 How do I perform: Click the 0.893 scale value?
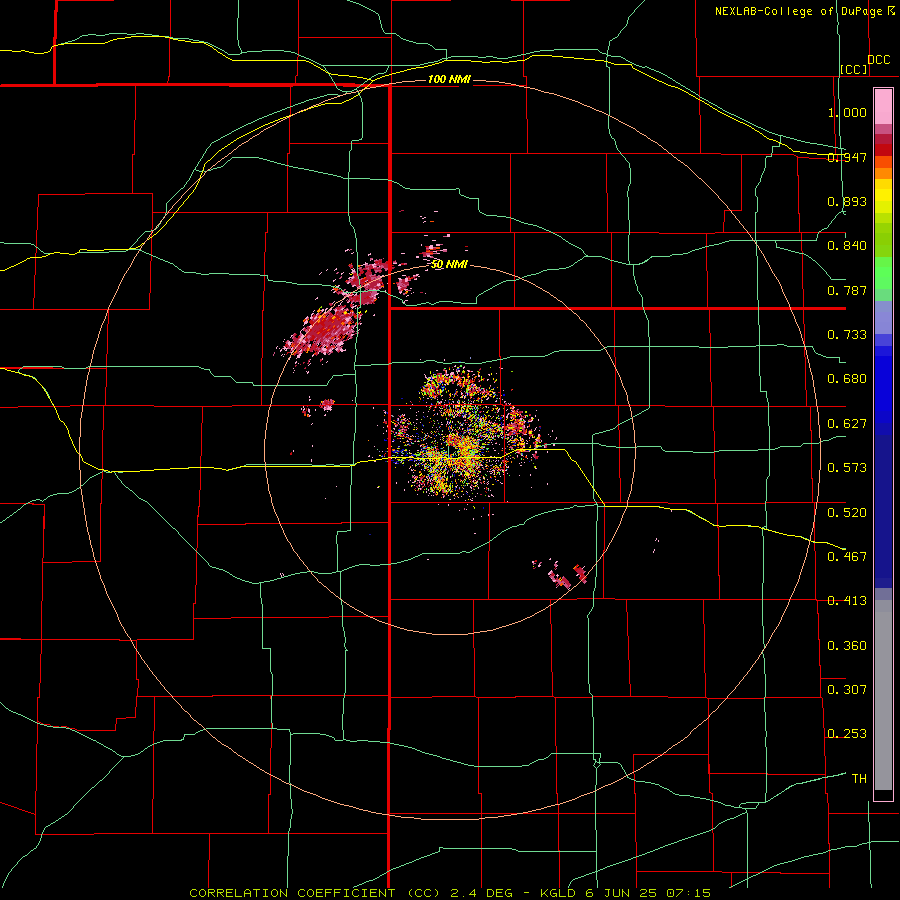pyautogui.click(x=847, y=201)
